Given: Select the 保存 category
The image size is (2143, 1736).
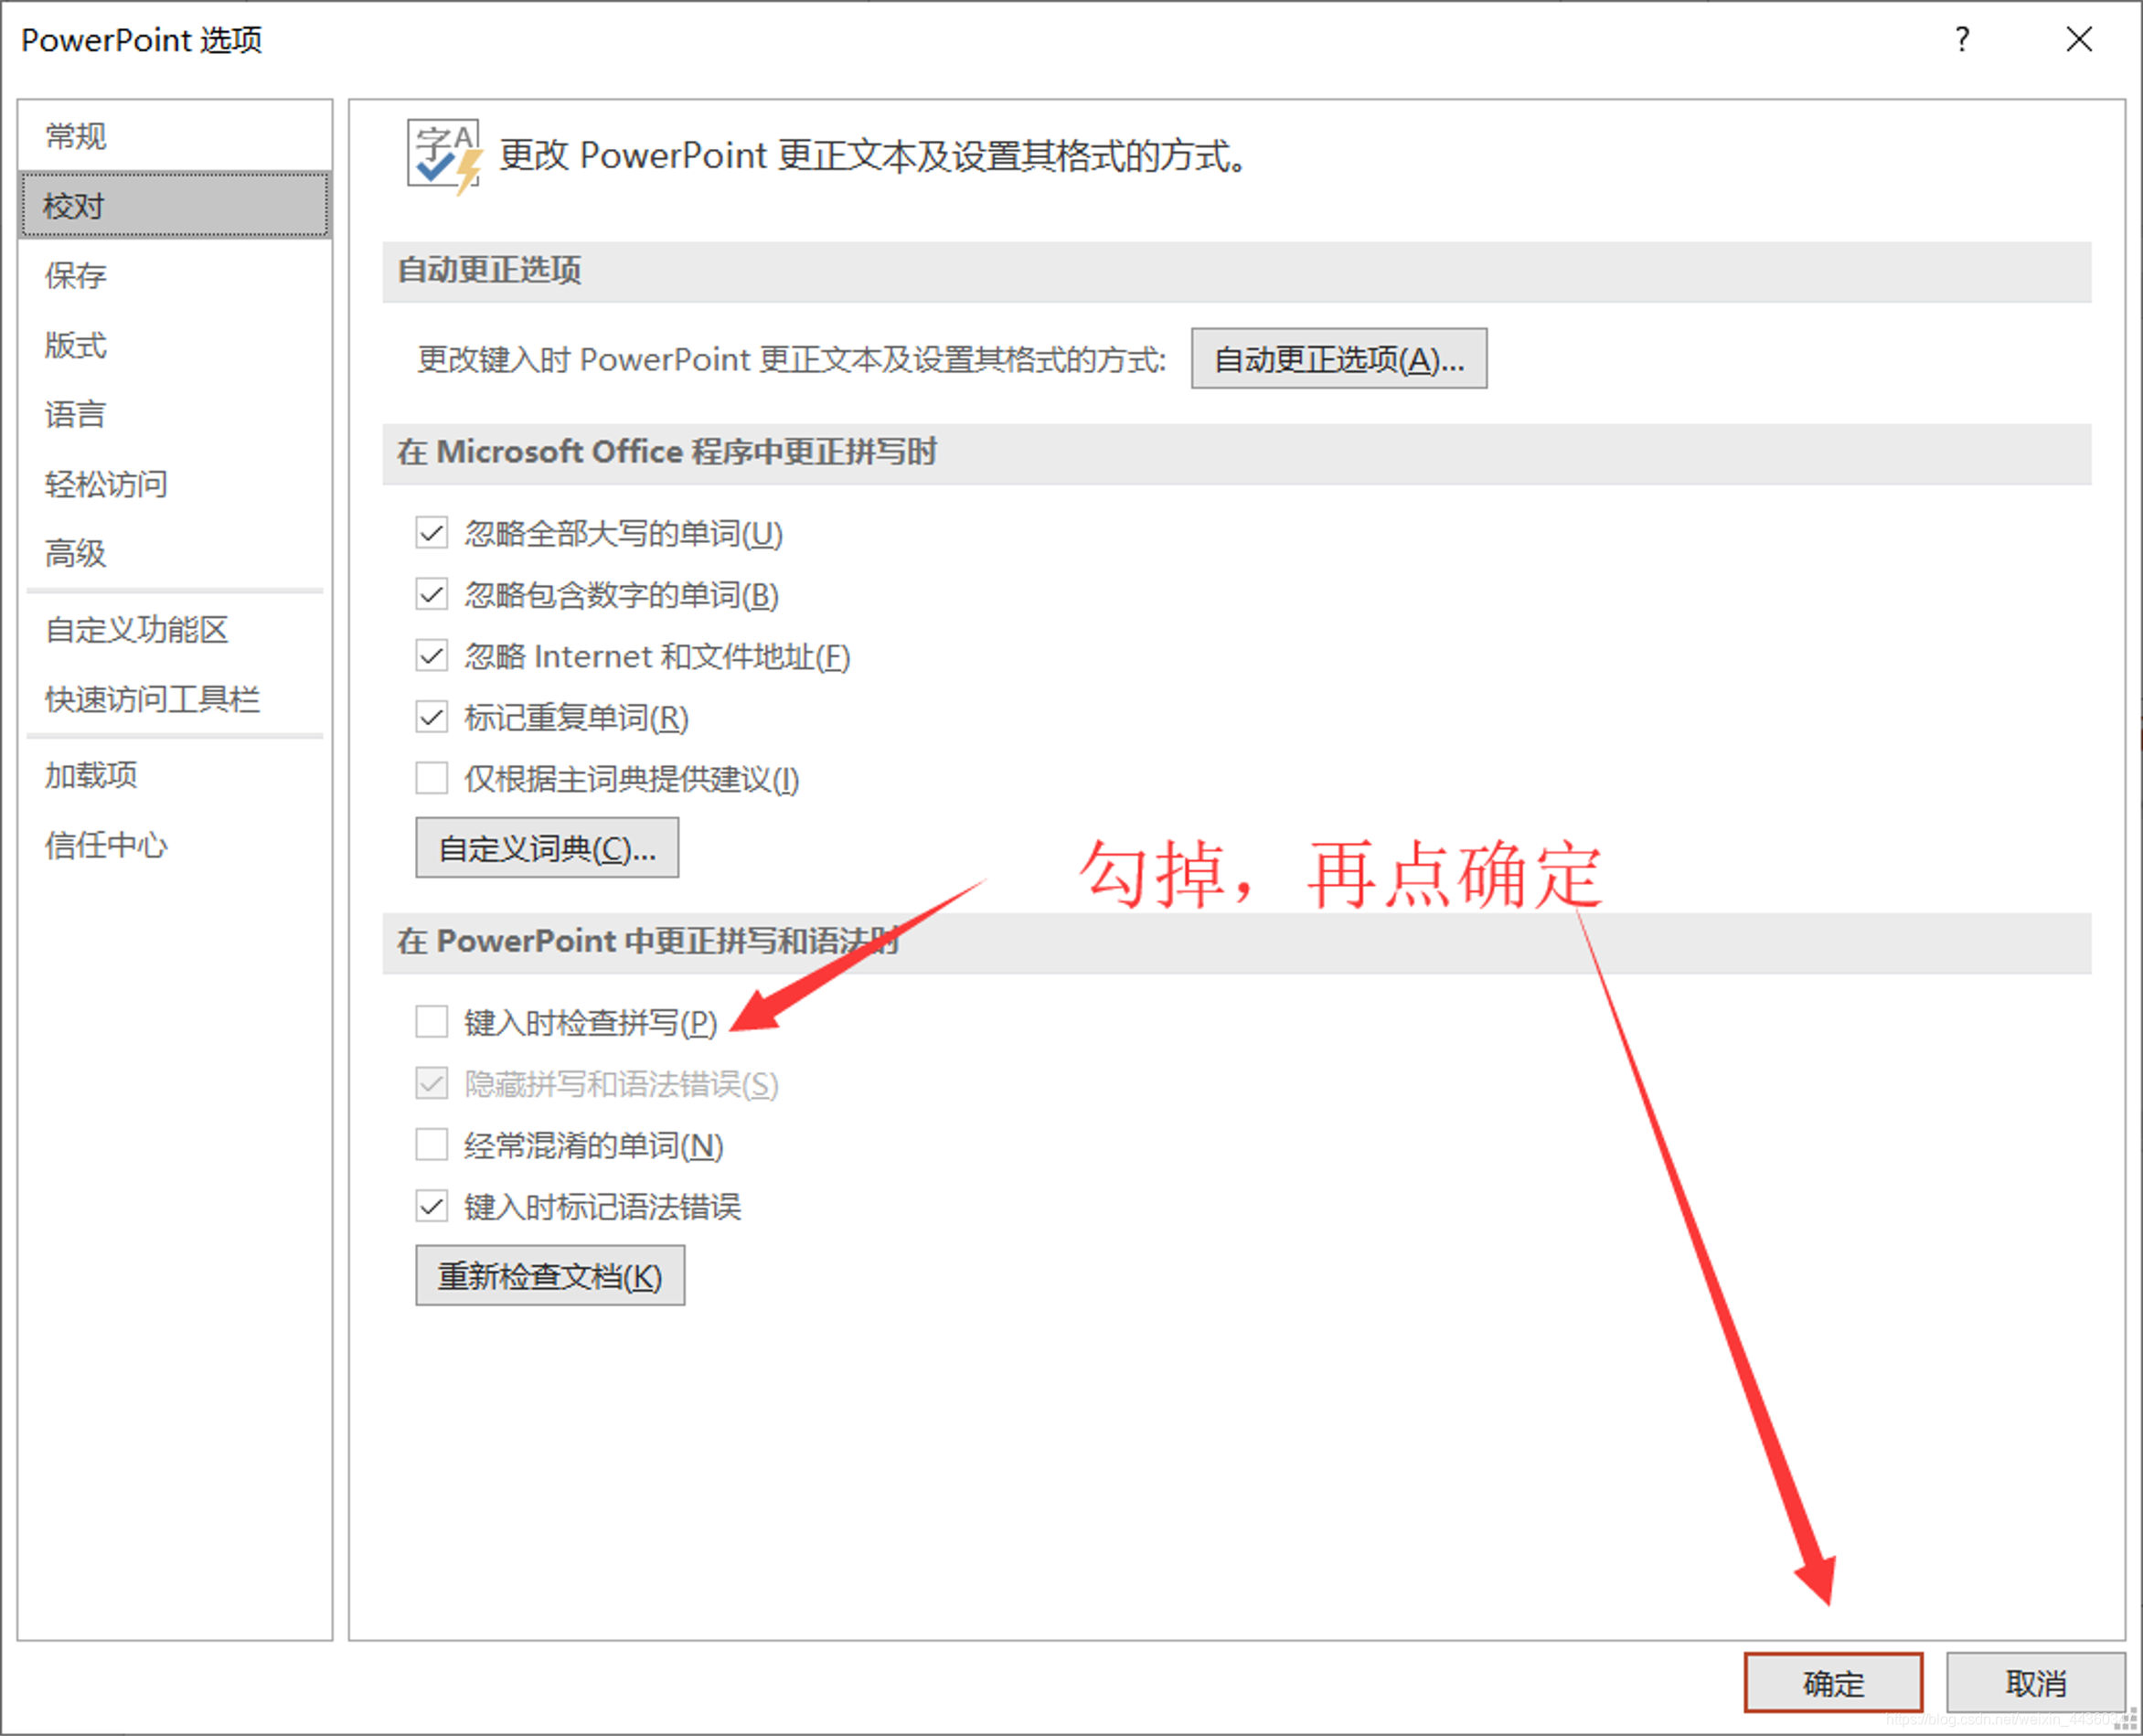Looking at the screenshot, I should pos(76,275).
